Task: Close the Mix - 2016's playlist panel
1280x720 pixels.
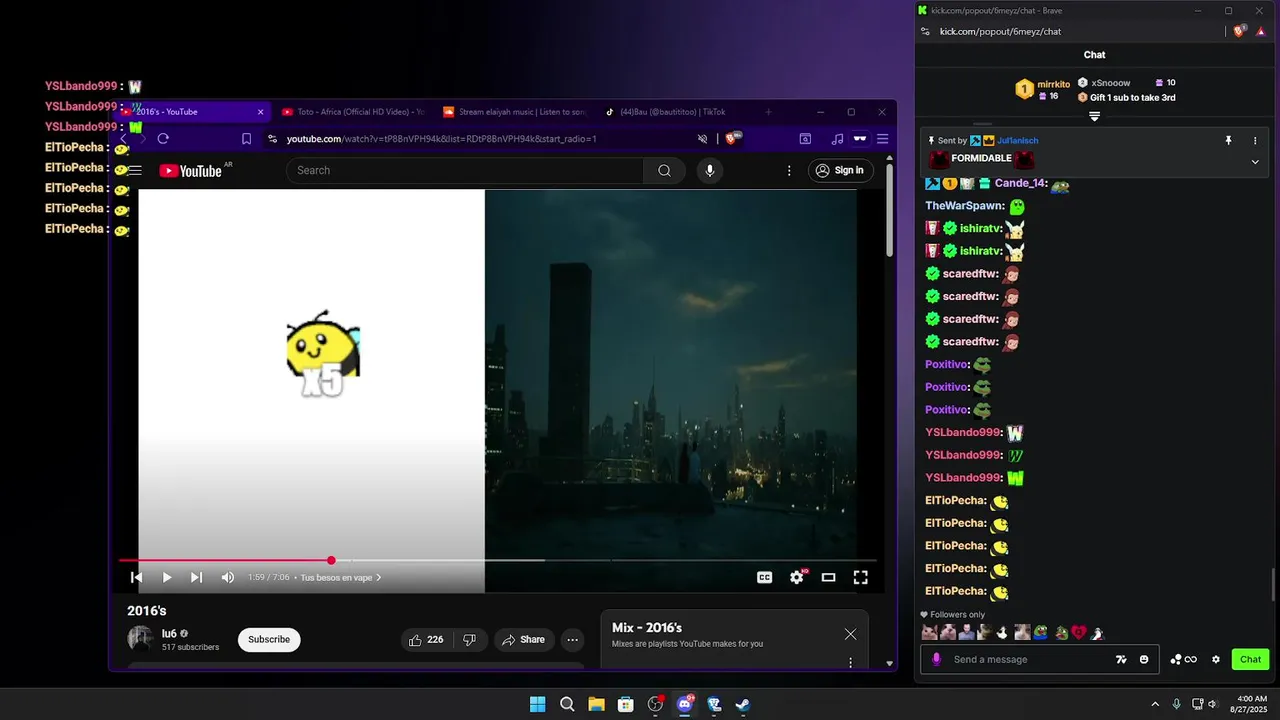Action: coord(850,634)
